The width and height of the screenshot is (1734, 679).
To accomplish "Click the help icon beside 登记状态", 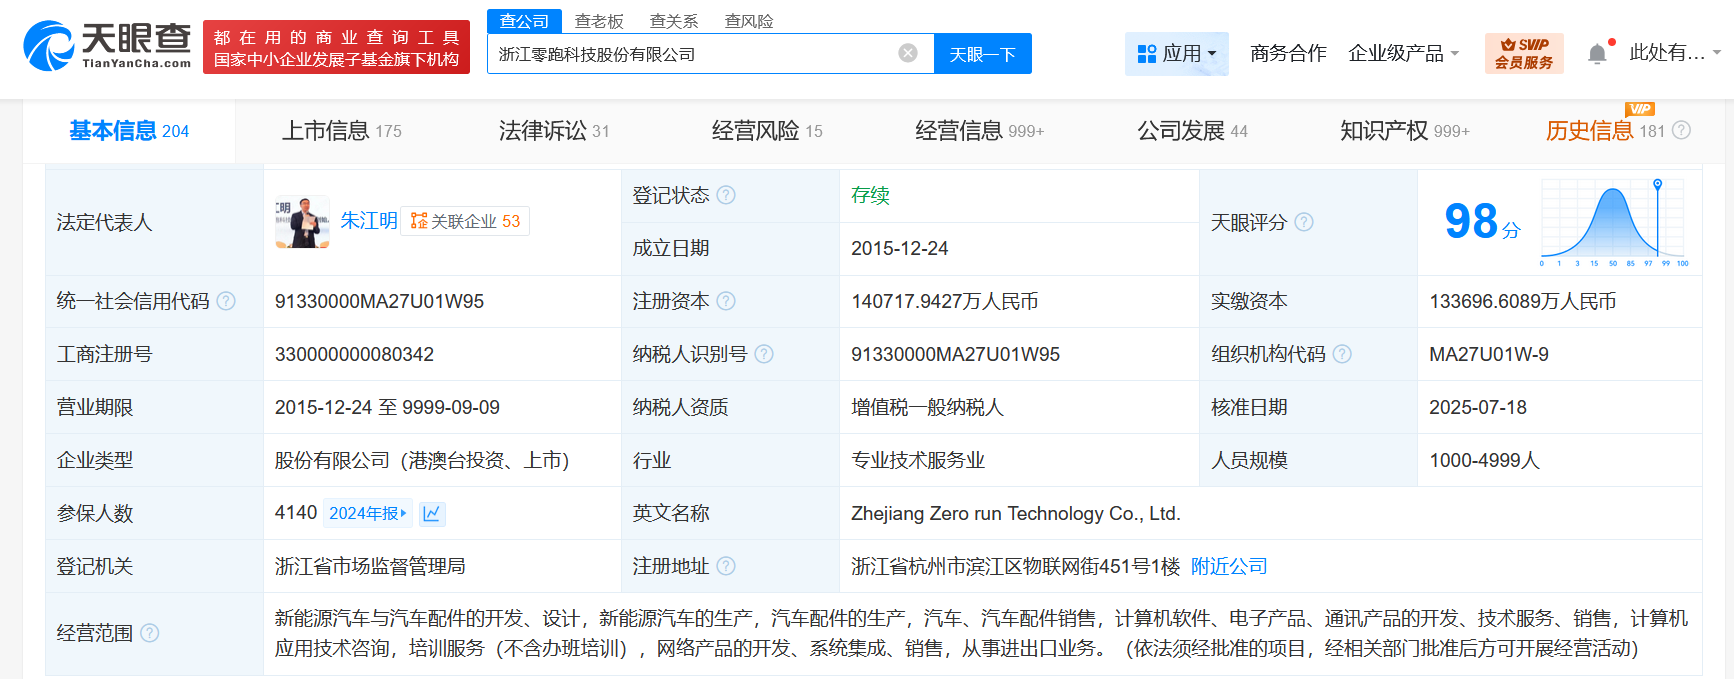I will [x=726, y=195].
